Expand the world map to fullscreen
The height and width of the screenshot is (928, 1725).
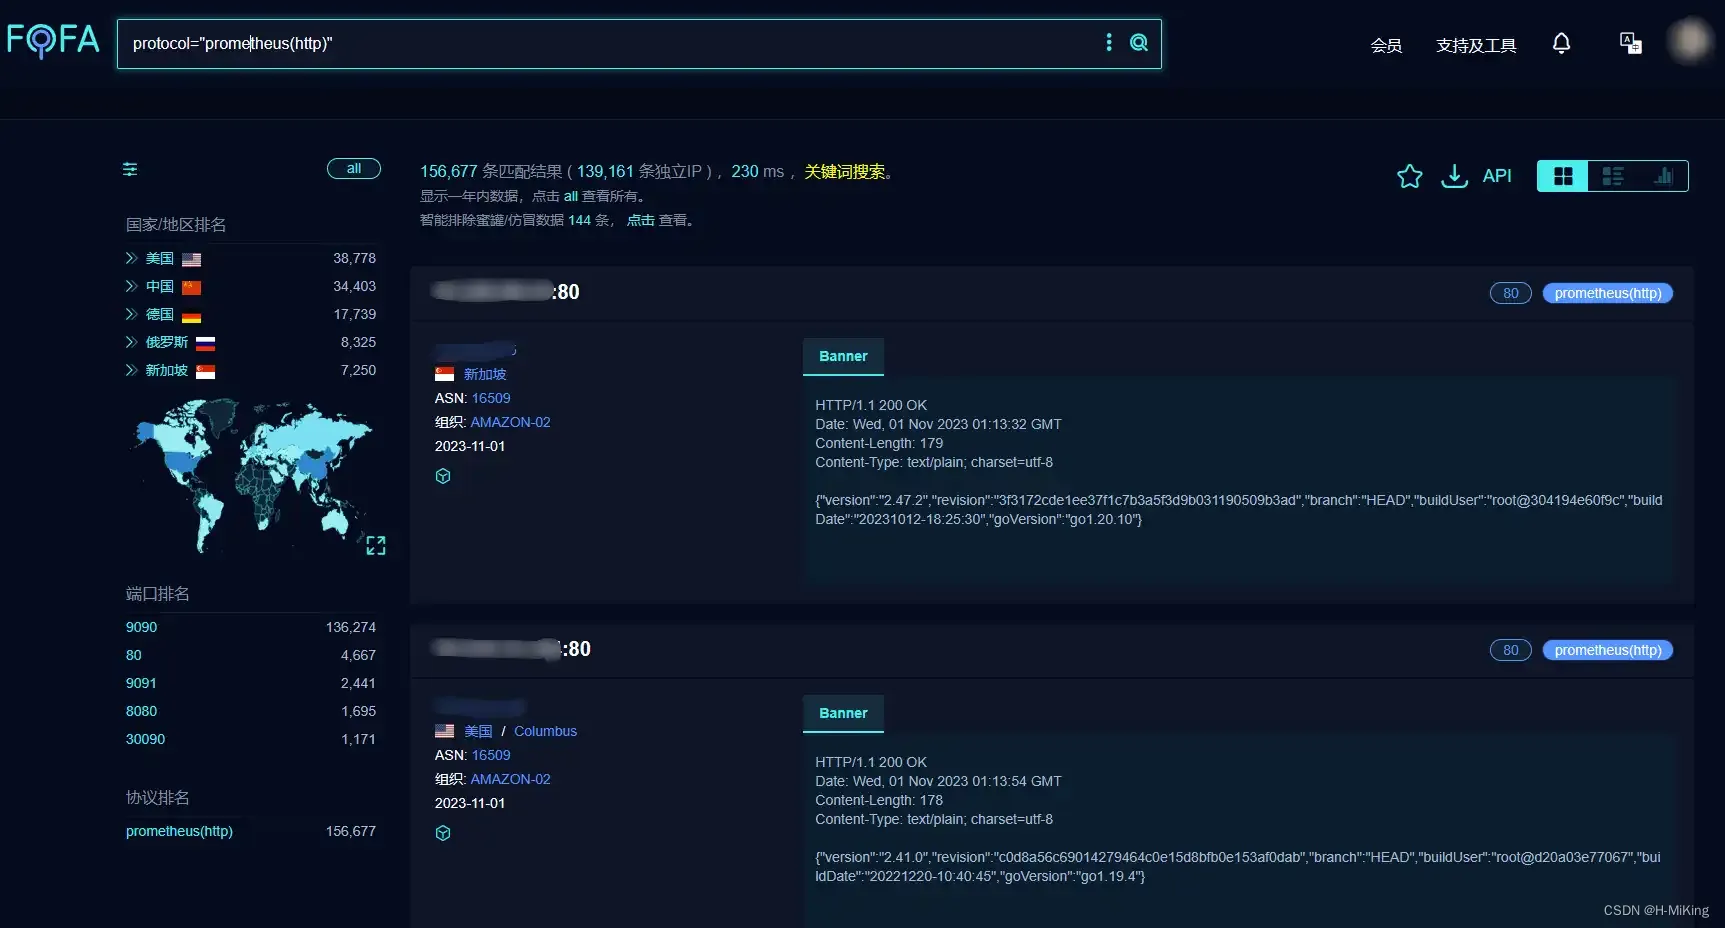coord(375,545)
